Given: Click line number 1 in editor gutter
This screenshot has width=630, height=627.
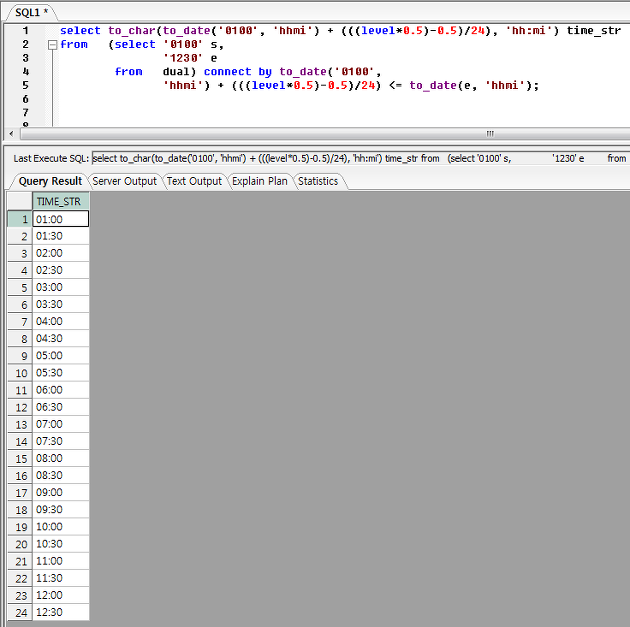Looking at the screenshot, I should (x=26, y=31).
